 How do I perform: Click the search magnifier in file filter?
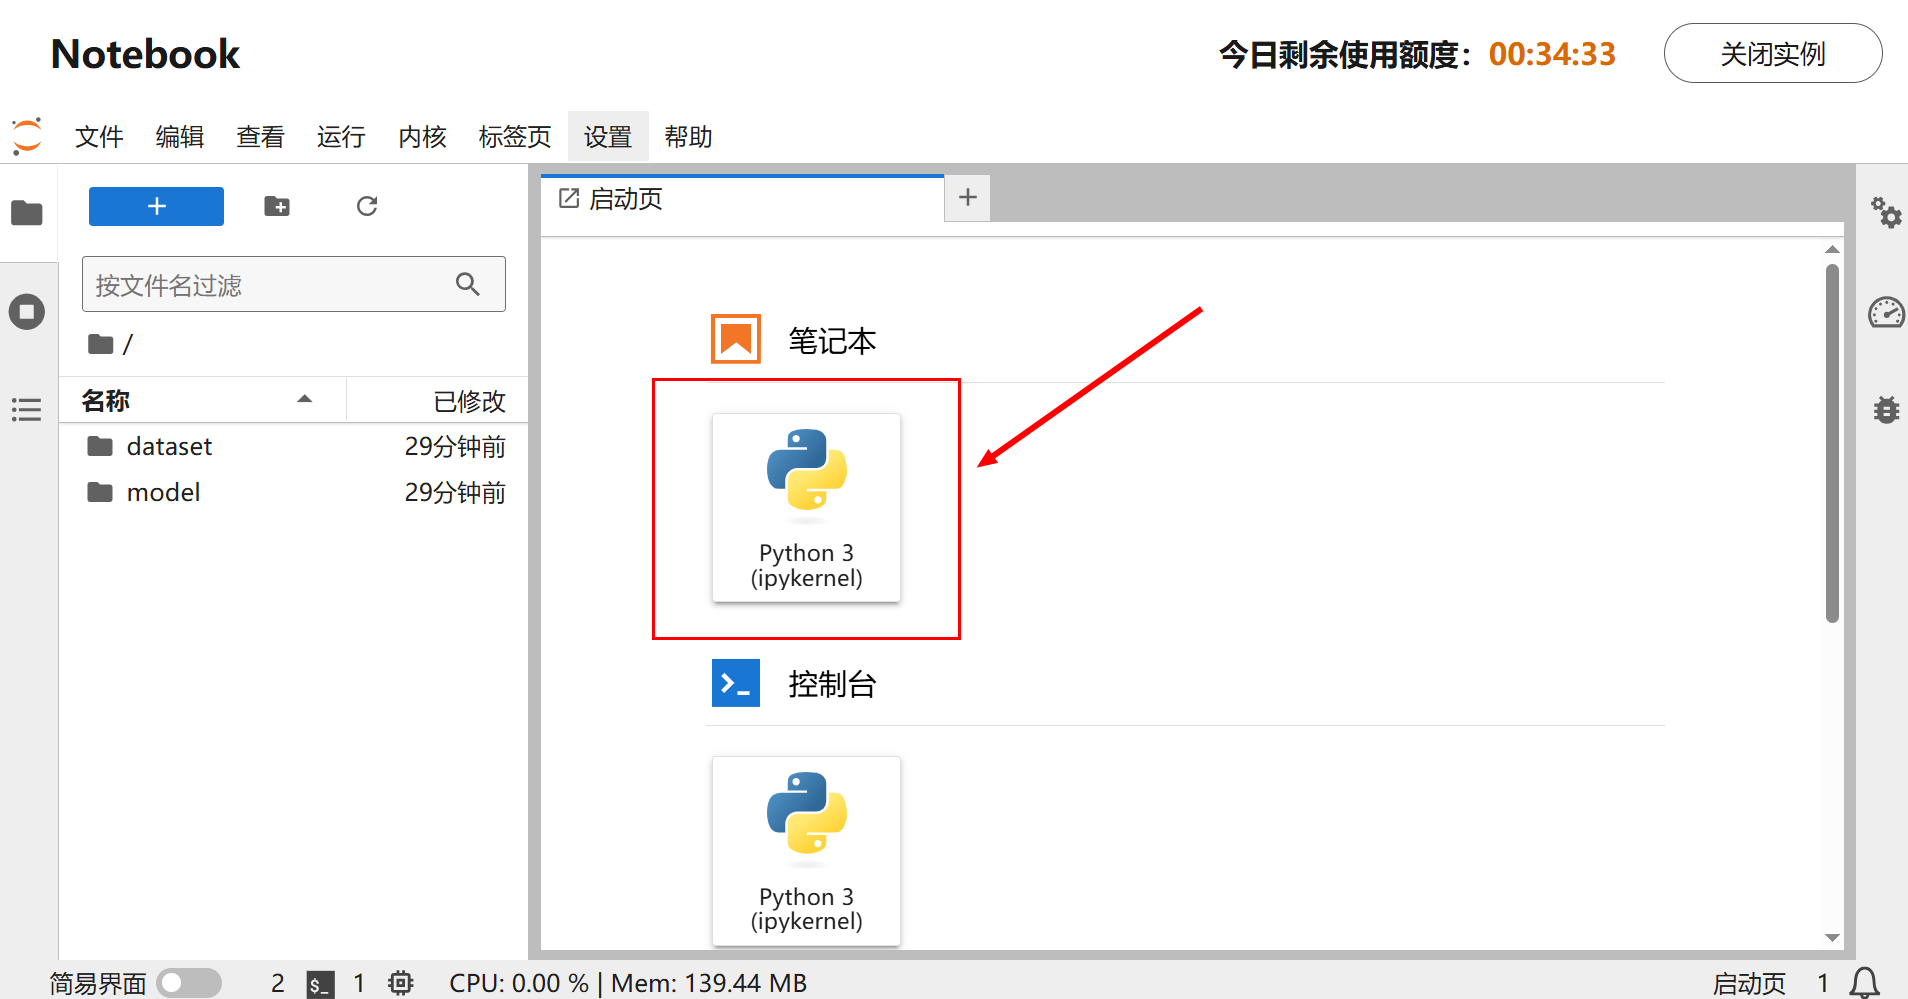(467, 284)
